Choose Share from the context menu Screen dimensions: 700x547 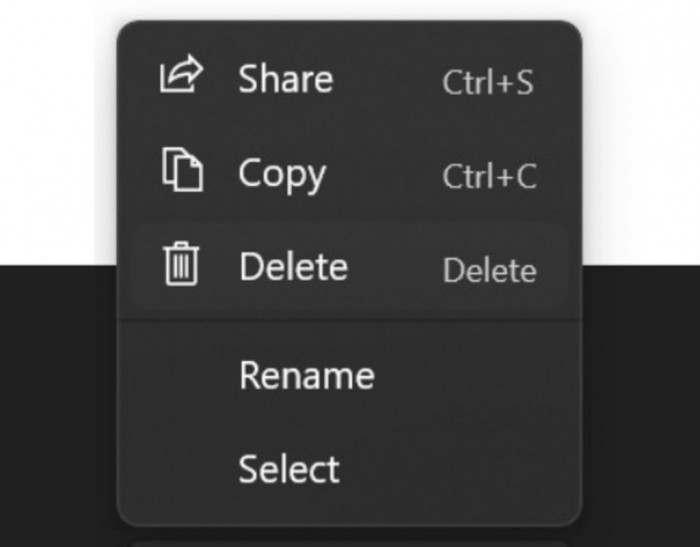285,79
